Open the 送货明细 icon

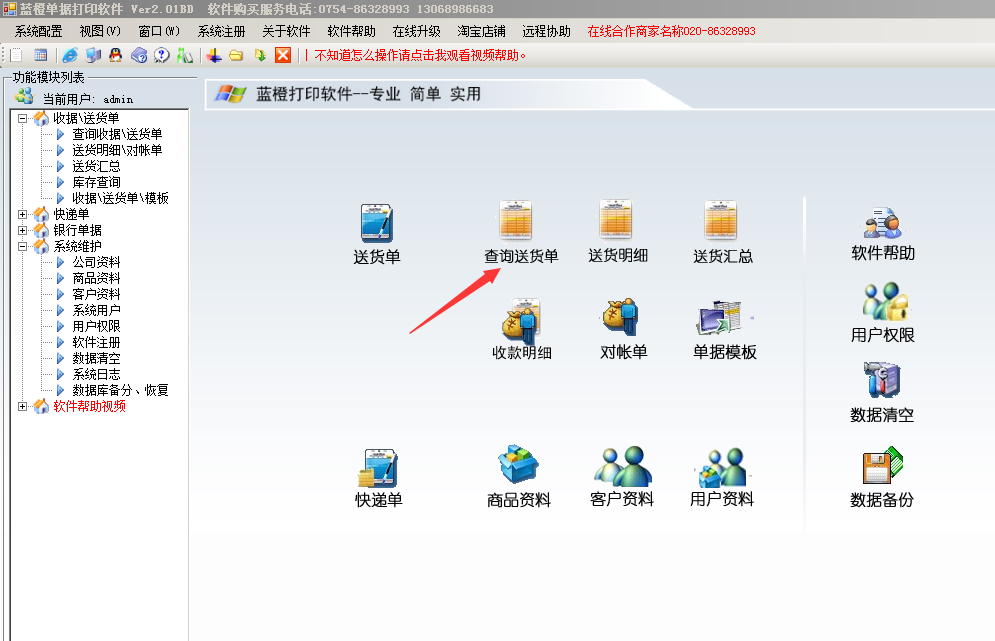(x=616, y=220)
